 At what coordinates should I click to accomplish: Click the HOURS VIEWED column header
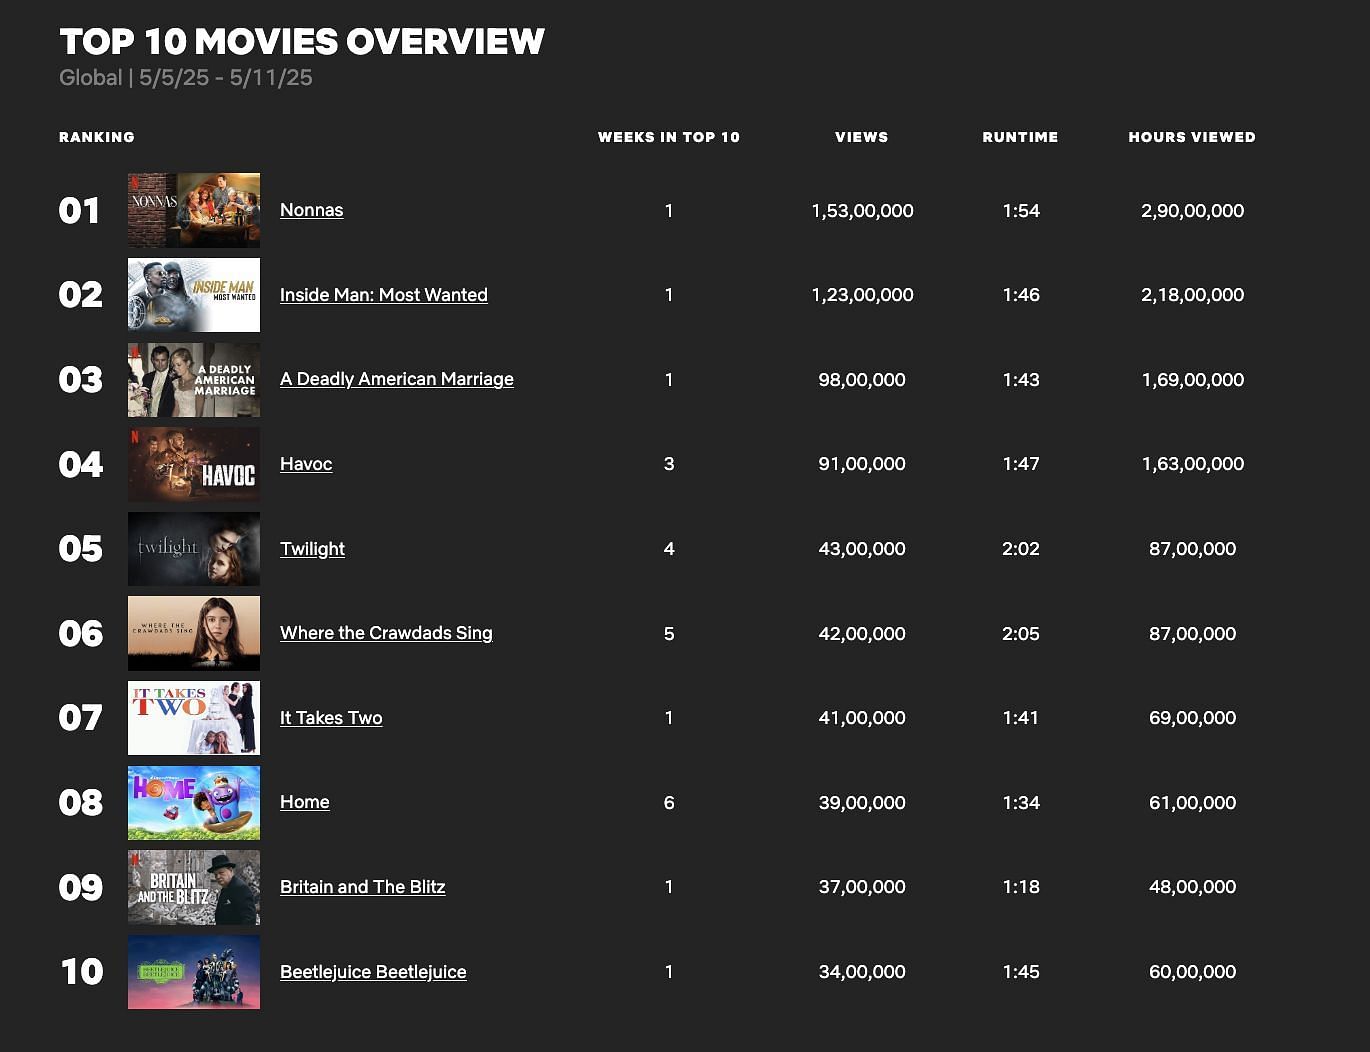pyautogui.click(x=1192, y=137)
